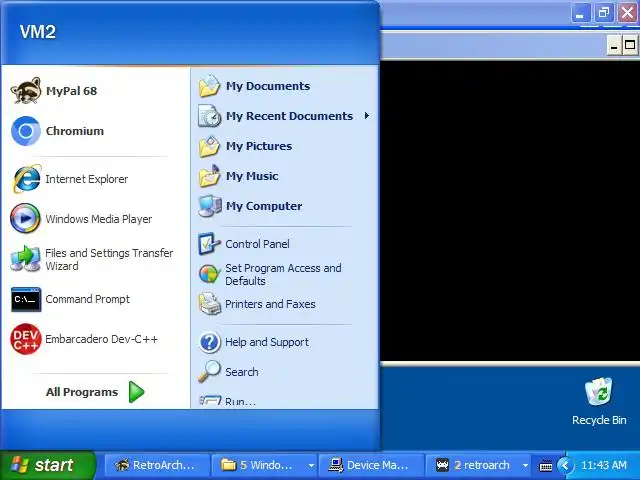640x480 pixels.
Task: Open My Music folder icon
Action: 209,176
